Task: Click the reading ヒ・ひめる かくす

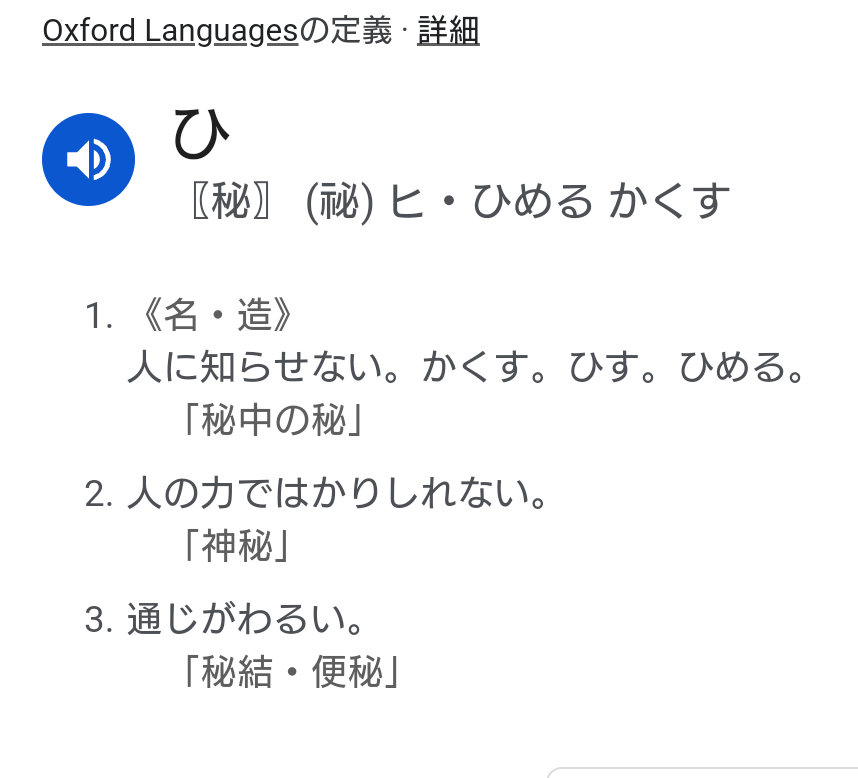Action: 559,201
